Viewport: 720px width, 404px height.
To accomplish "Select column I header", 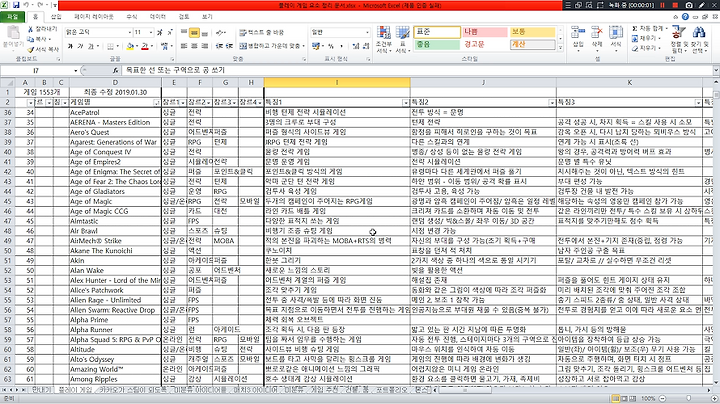I will pyautogui.click(x=337, y=83).
